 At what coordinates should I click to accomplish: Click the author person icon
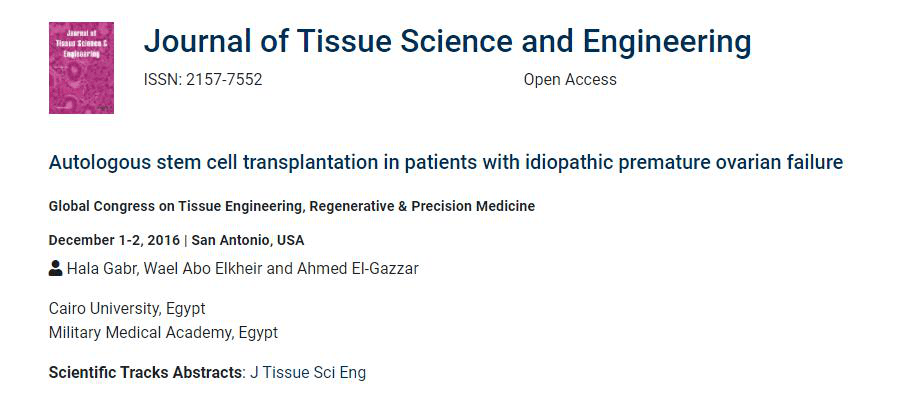coord(55,268)
